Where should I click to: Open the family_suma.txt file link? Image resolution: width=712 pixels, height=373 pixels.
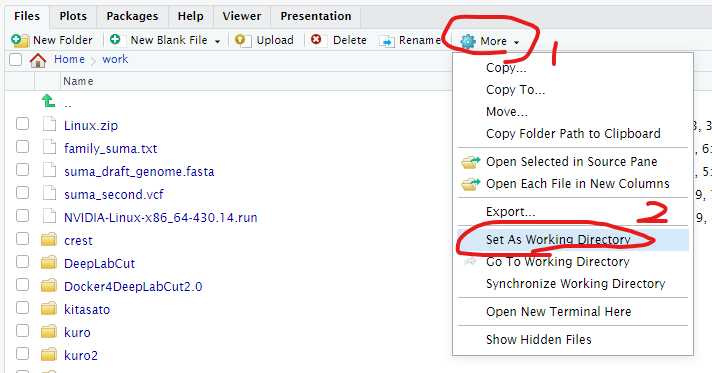(x=110, y=149)
